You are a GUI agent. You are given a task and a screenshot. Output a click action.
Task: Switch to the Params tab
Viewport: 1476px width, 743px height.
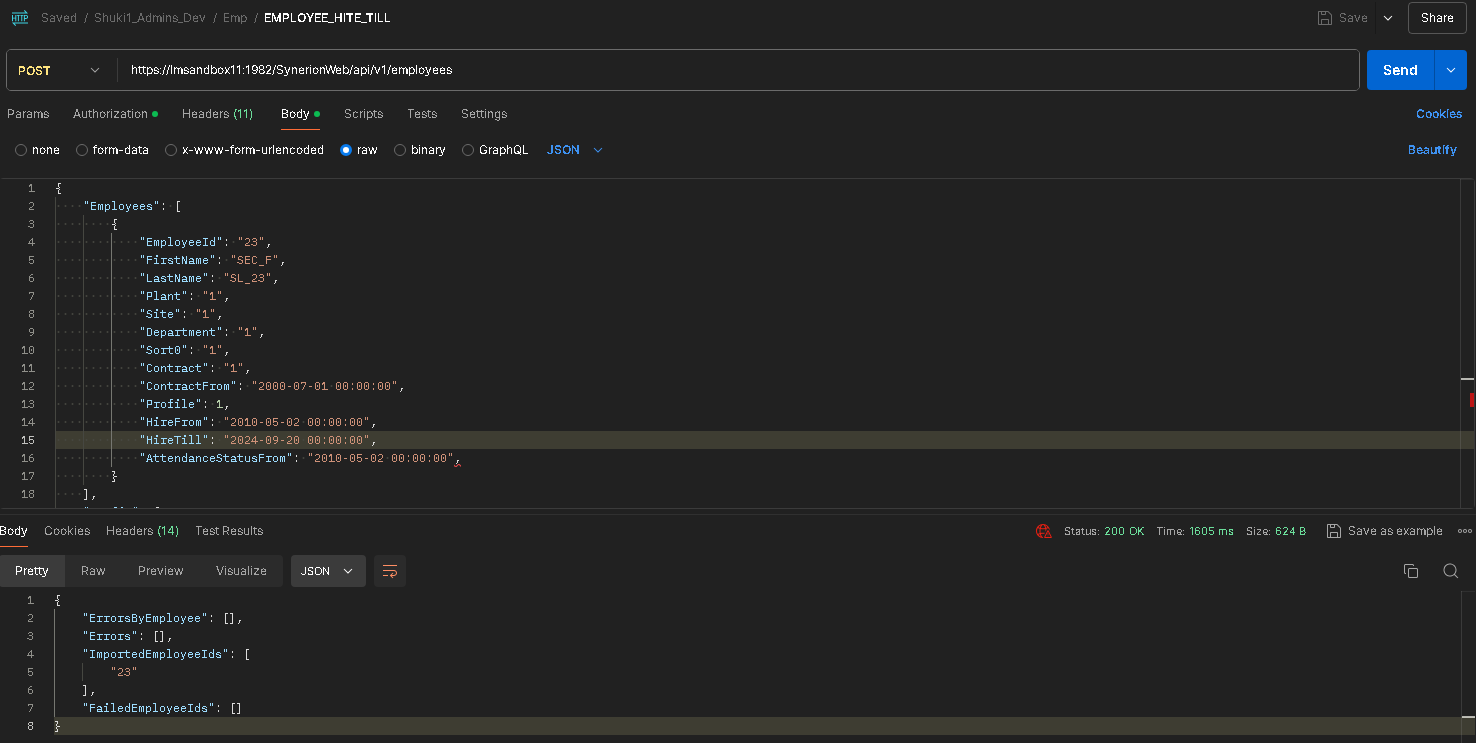pos(28,114)
